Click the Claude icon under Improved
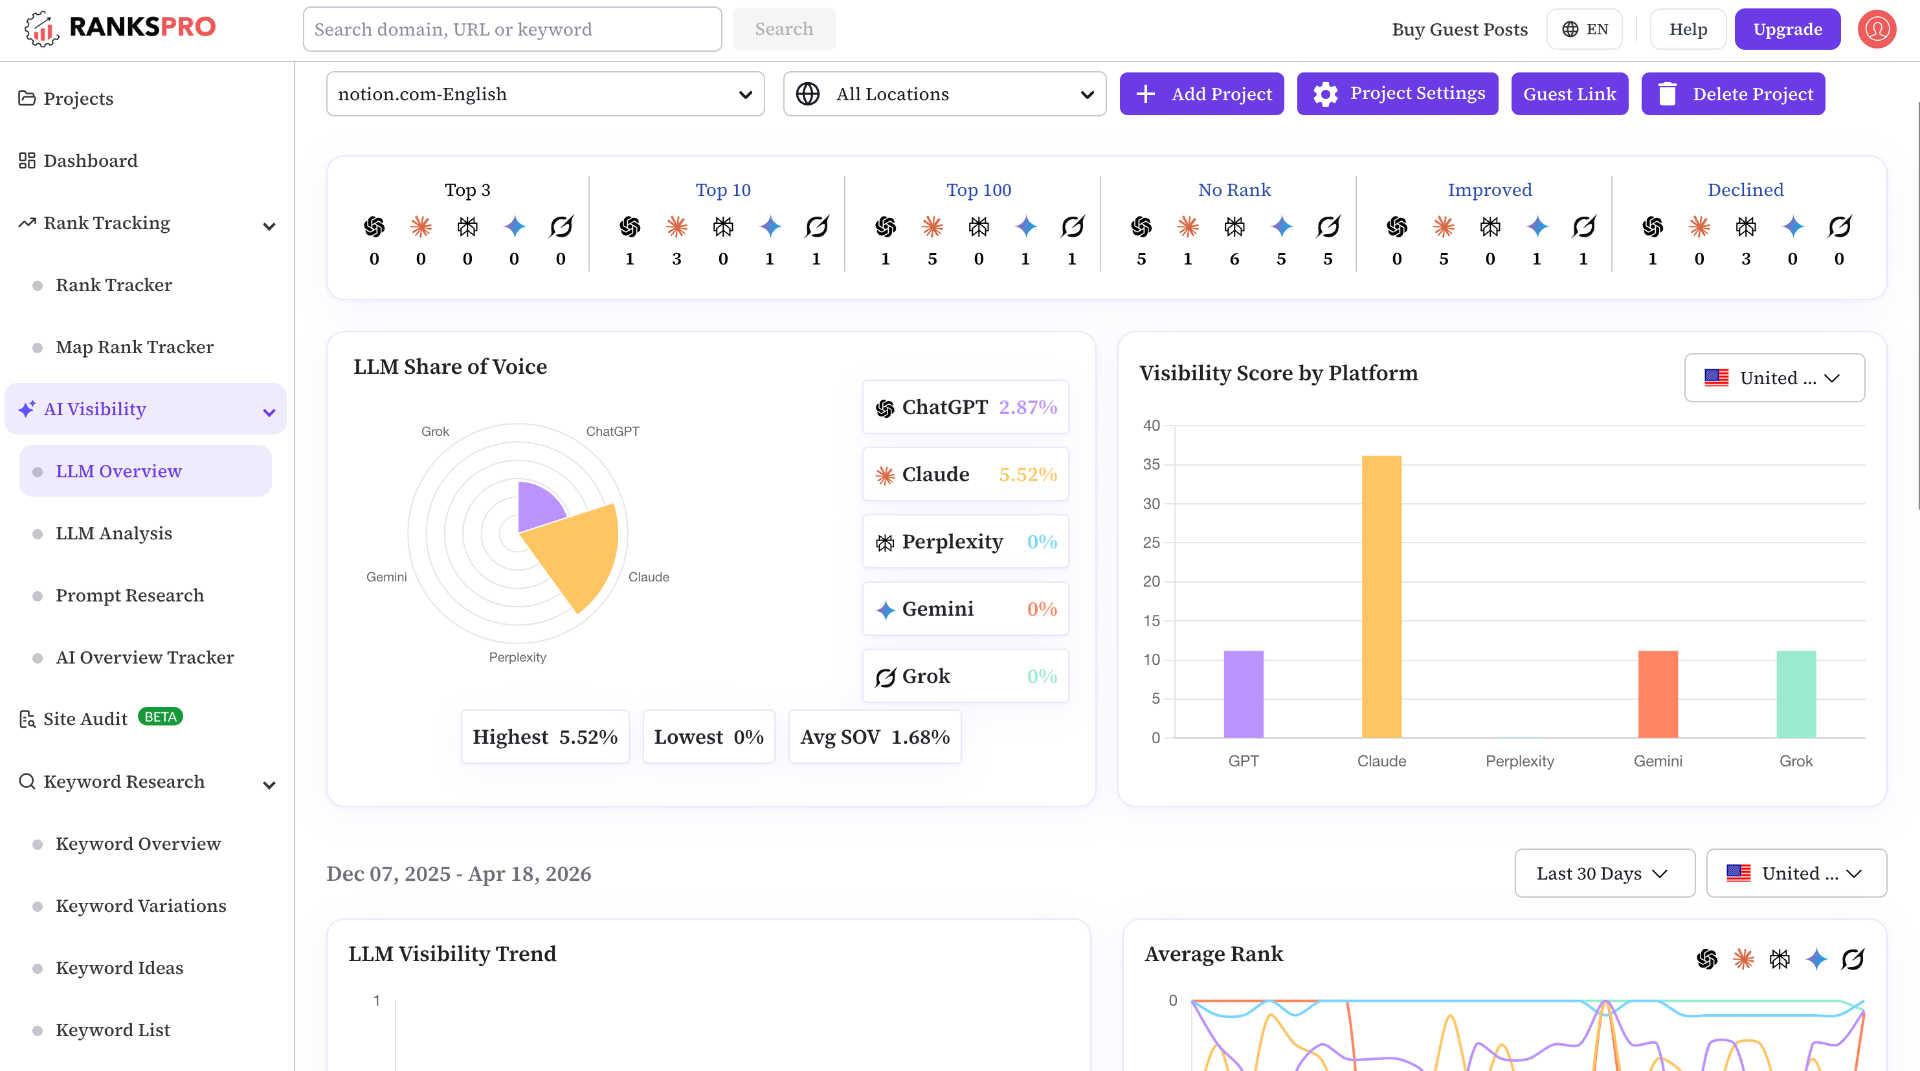This screenshot has height=1071, width=1920. tap(1444, 227)
